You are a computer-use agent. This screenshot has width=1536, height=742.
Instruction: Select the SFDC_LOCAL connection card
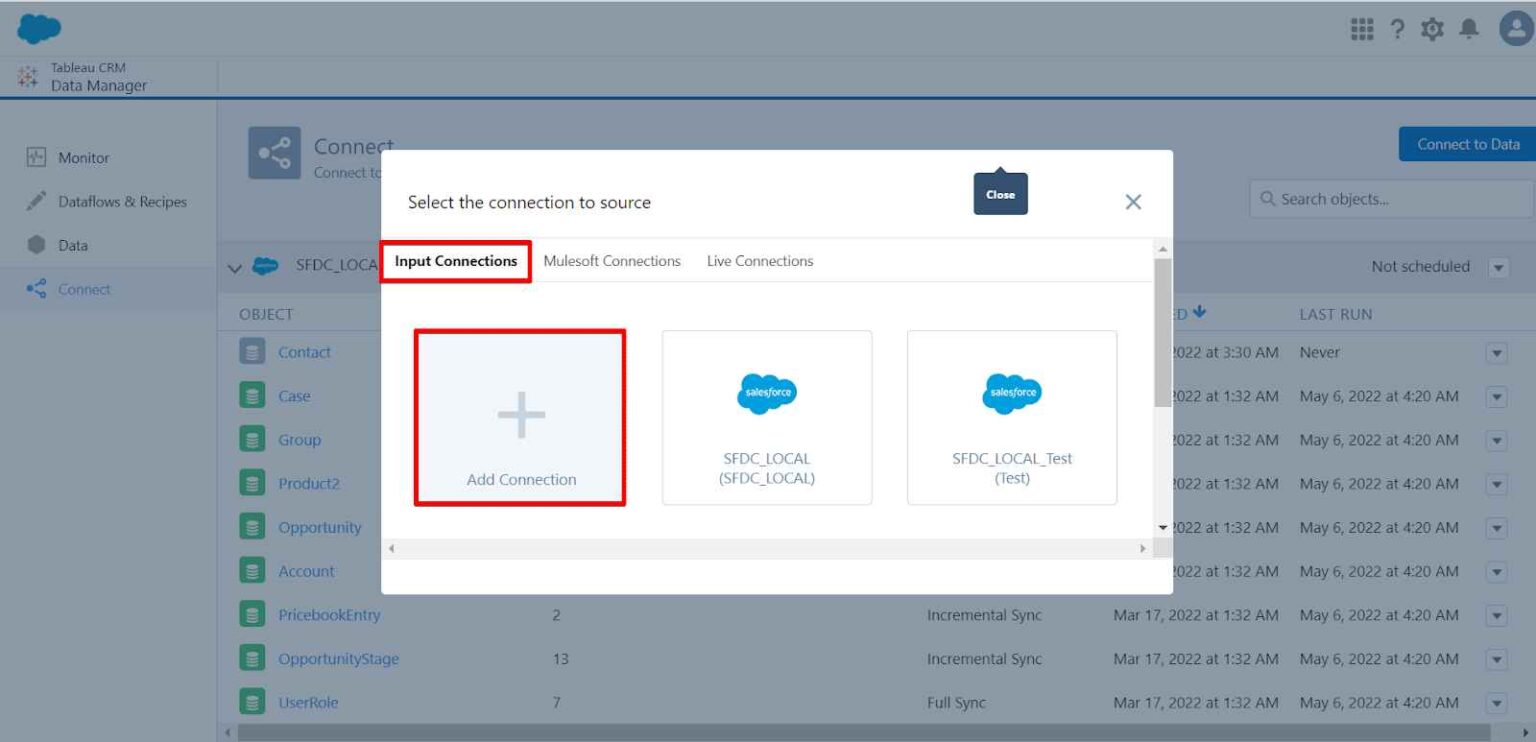[767, 417]
